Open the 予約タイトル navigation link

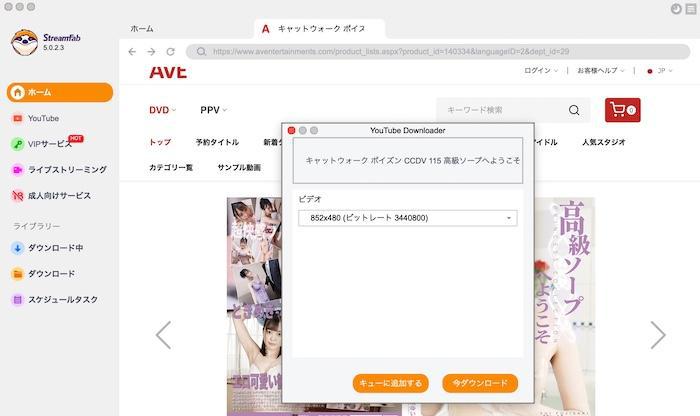click(217, 142)
